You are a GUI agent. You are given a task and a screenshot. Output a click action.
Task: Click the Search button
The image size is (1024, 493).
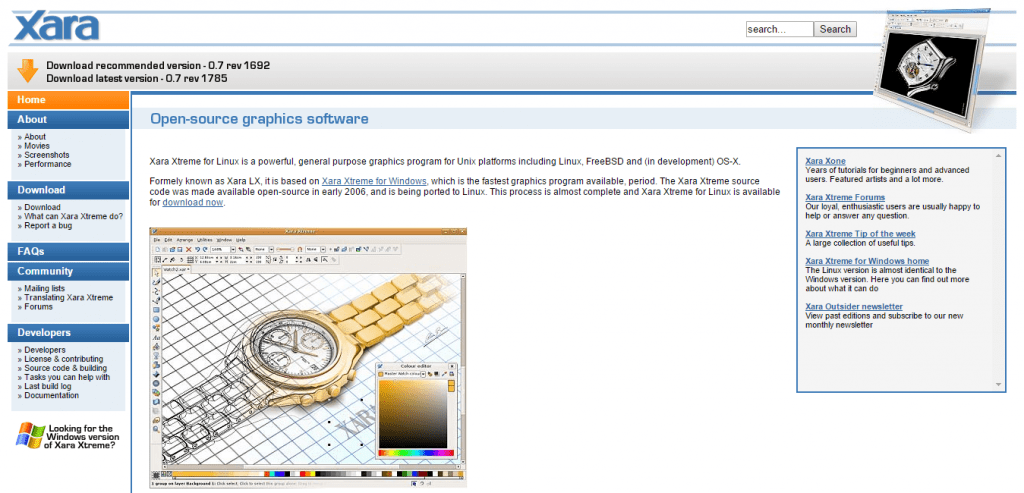tap(835, 29)
